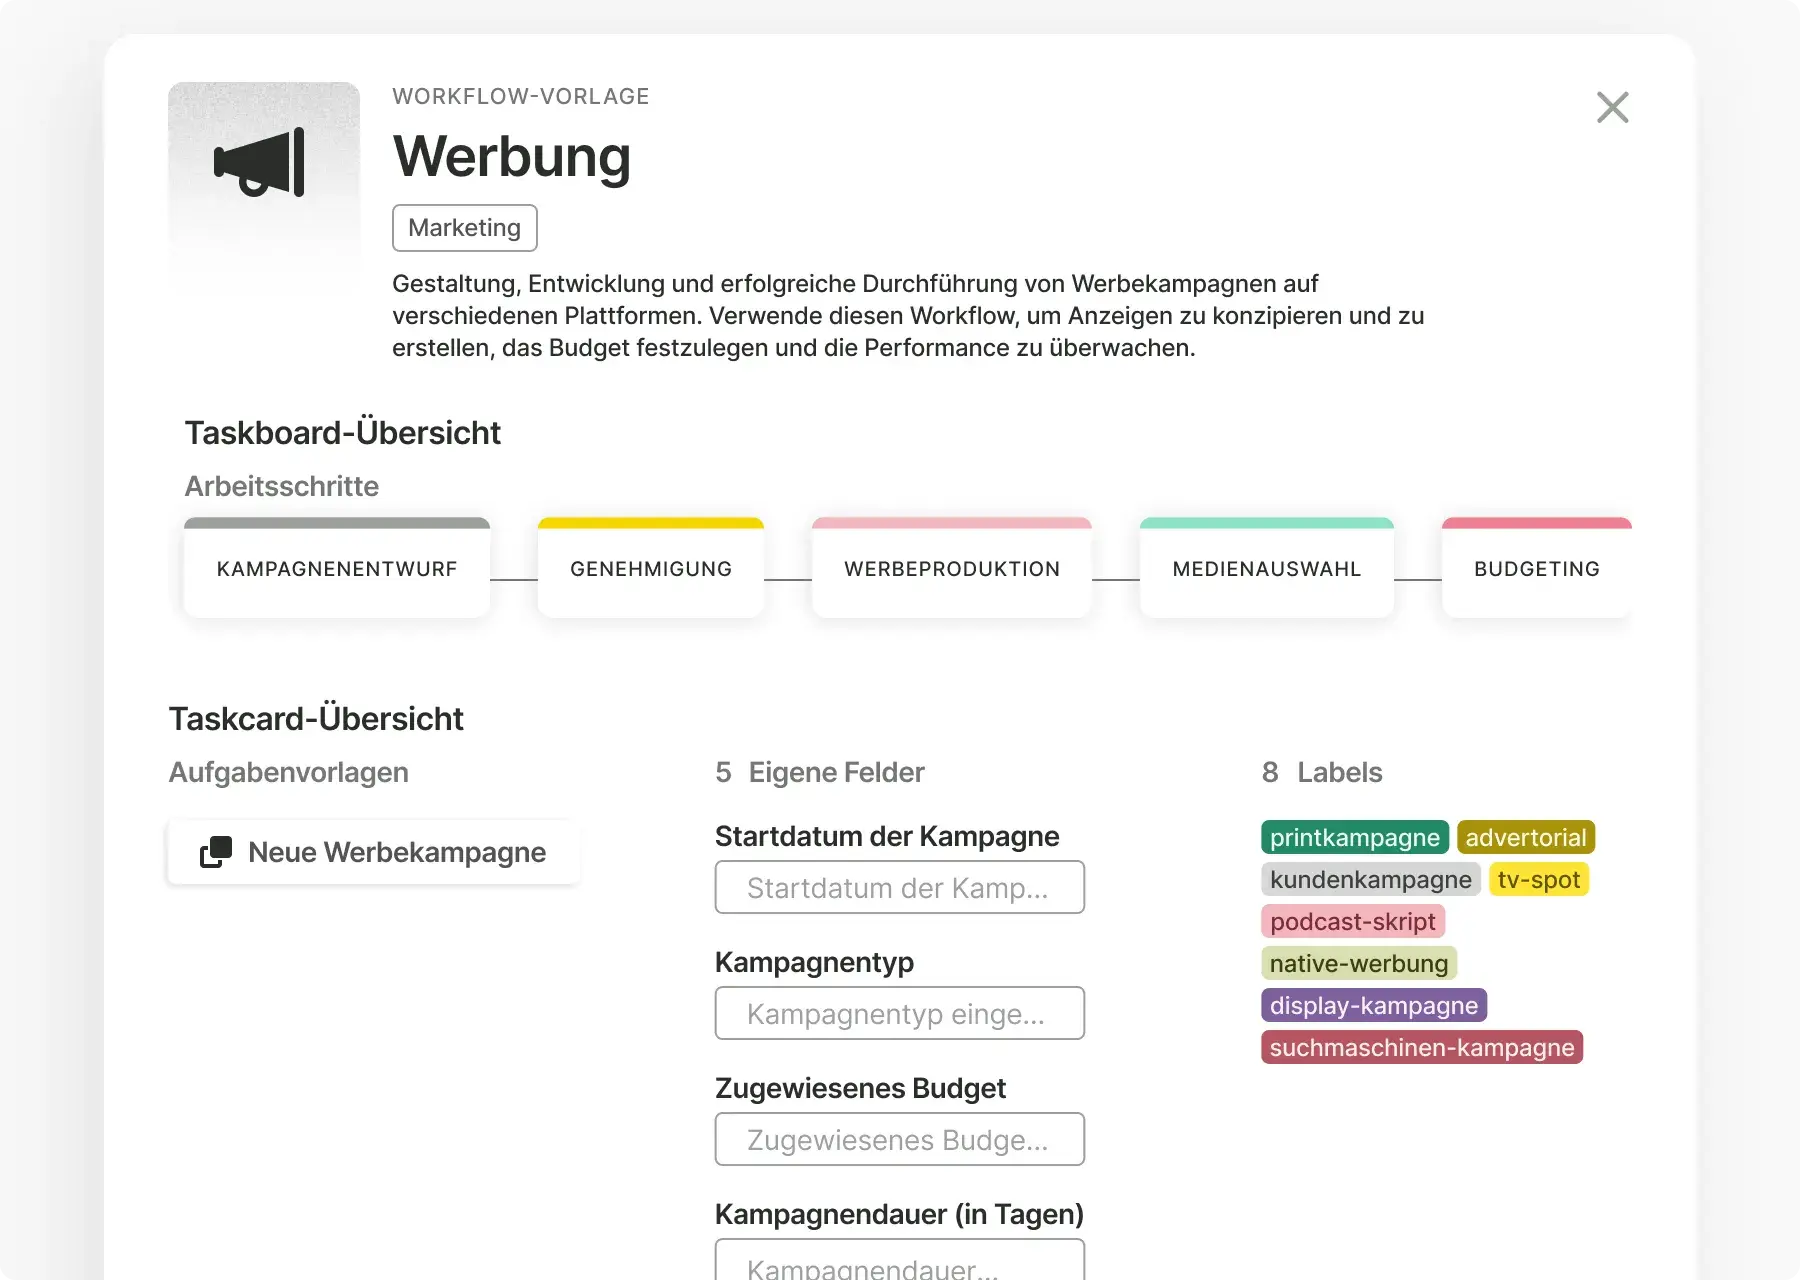
Task: Select the grey kundenkampagne label
Action: point(1370,879)
